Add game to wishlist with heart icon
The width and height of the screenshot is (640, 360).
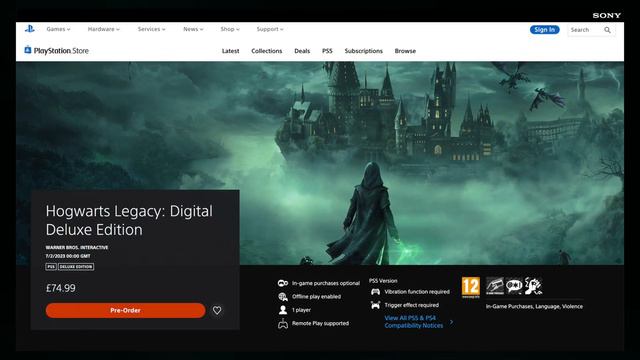(217, 310)
